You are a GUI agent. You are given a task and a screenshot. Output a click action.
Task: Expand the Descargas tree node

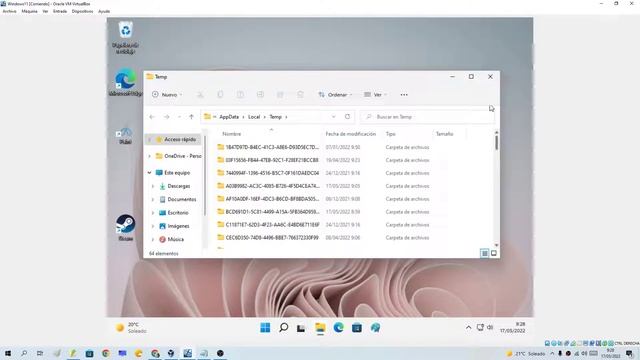153,186
